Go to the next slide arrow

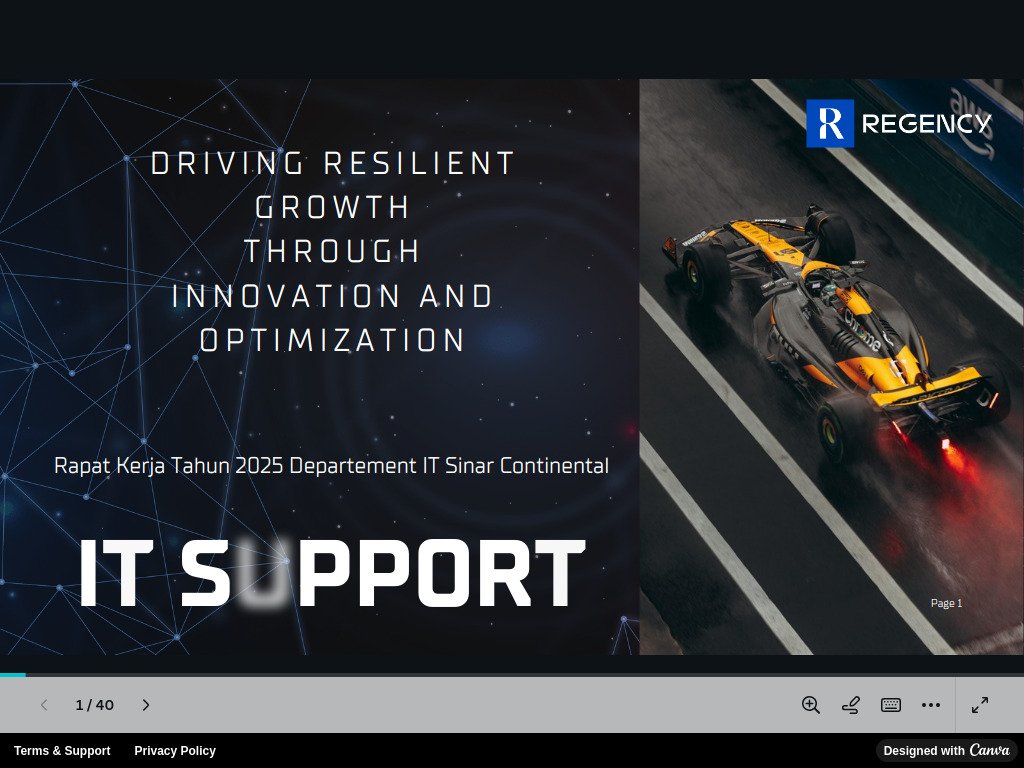(x=146, y=705)
